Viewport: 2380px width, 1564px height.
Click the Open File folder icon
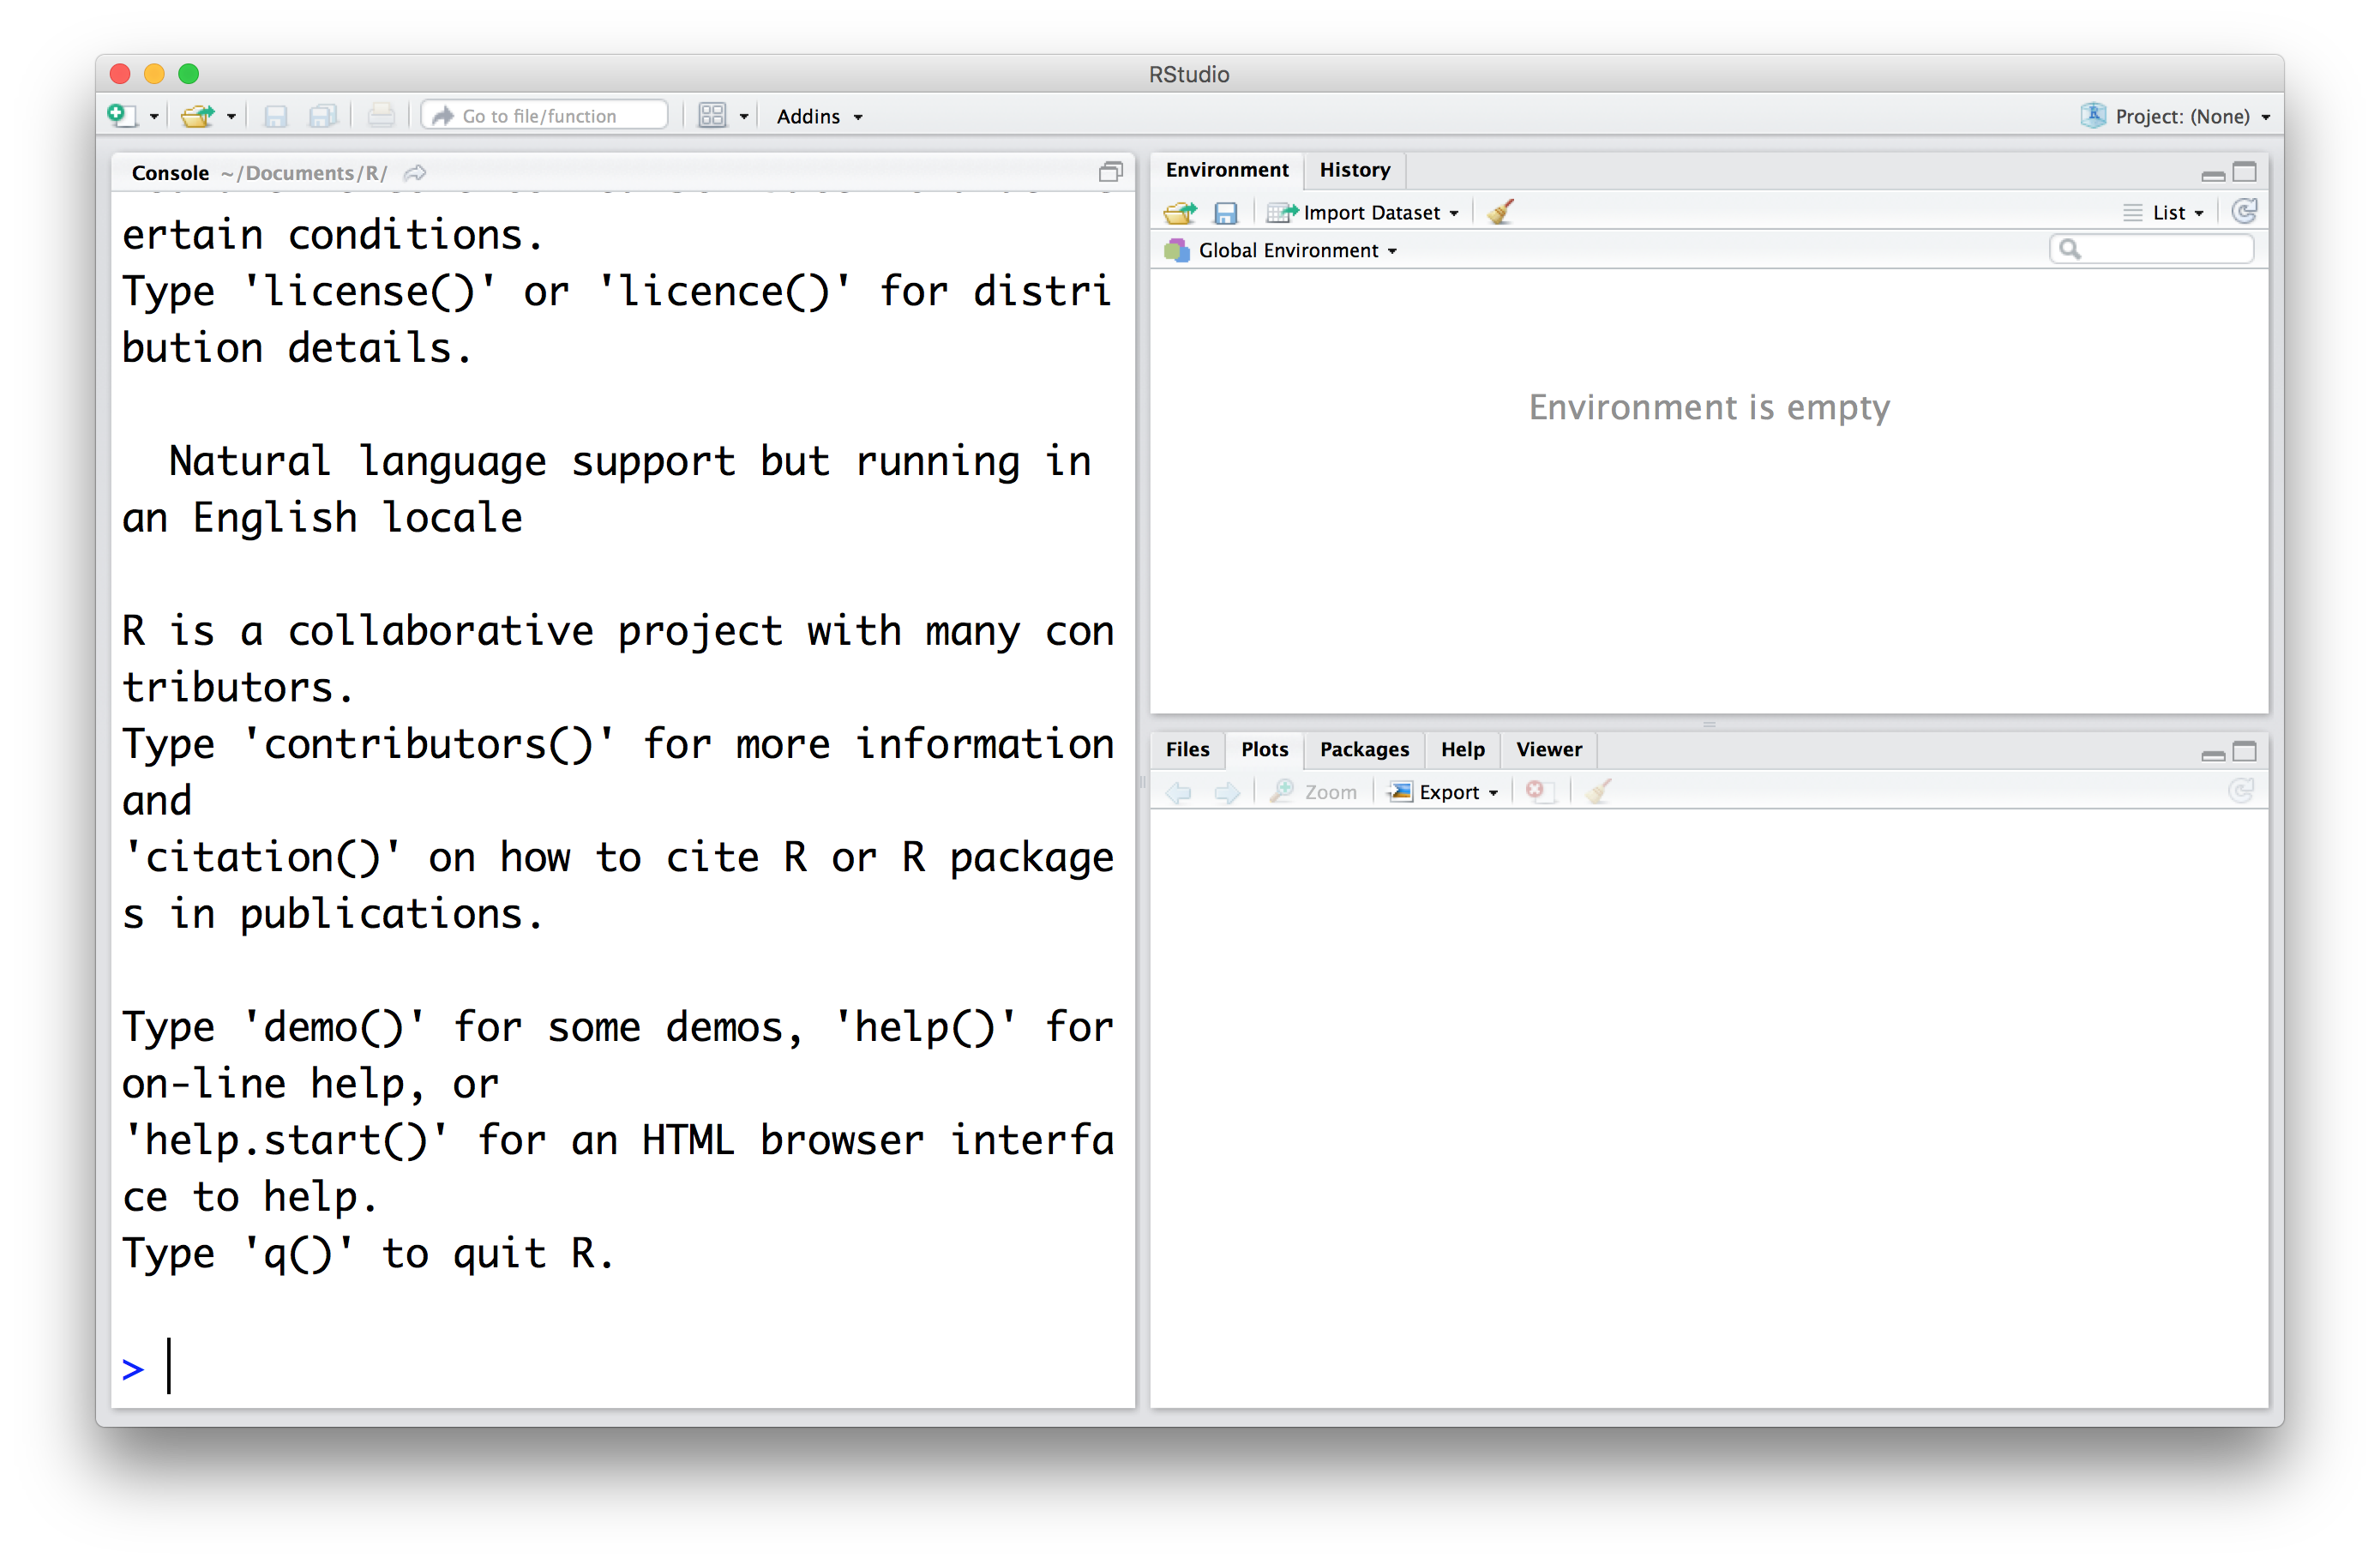click(x=197, y=116)
